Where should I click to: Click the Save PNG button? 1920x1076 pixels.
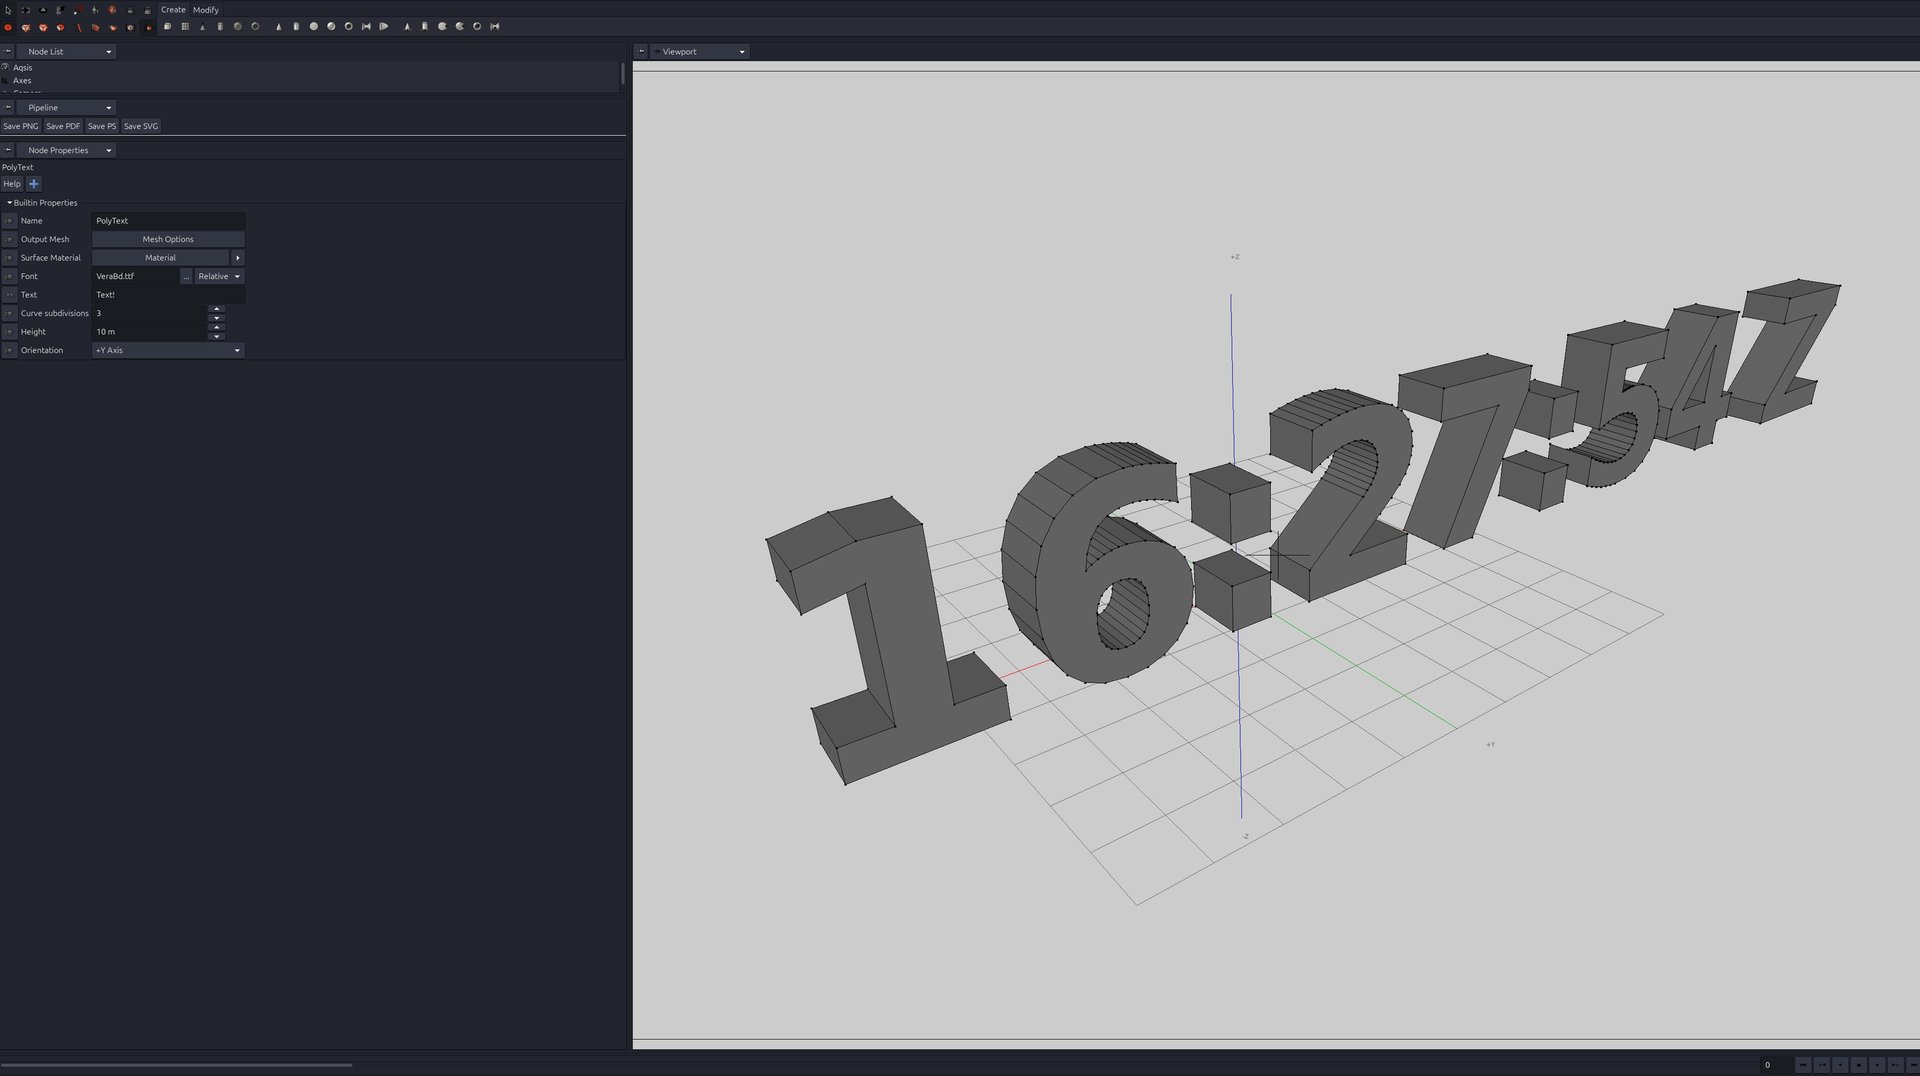(21, 127)
